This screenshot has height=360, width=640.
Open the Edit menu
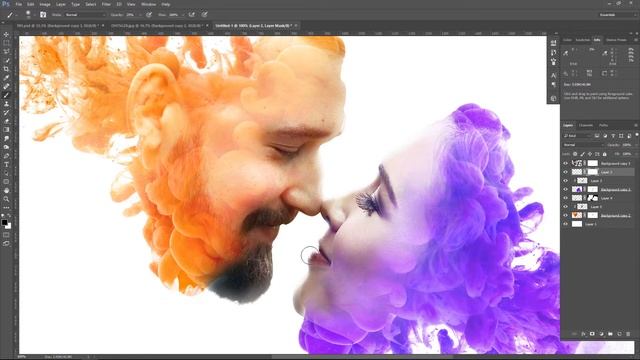click(31, 4)
